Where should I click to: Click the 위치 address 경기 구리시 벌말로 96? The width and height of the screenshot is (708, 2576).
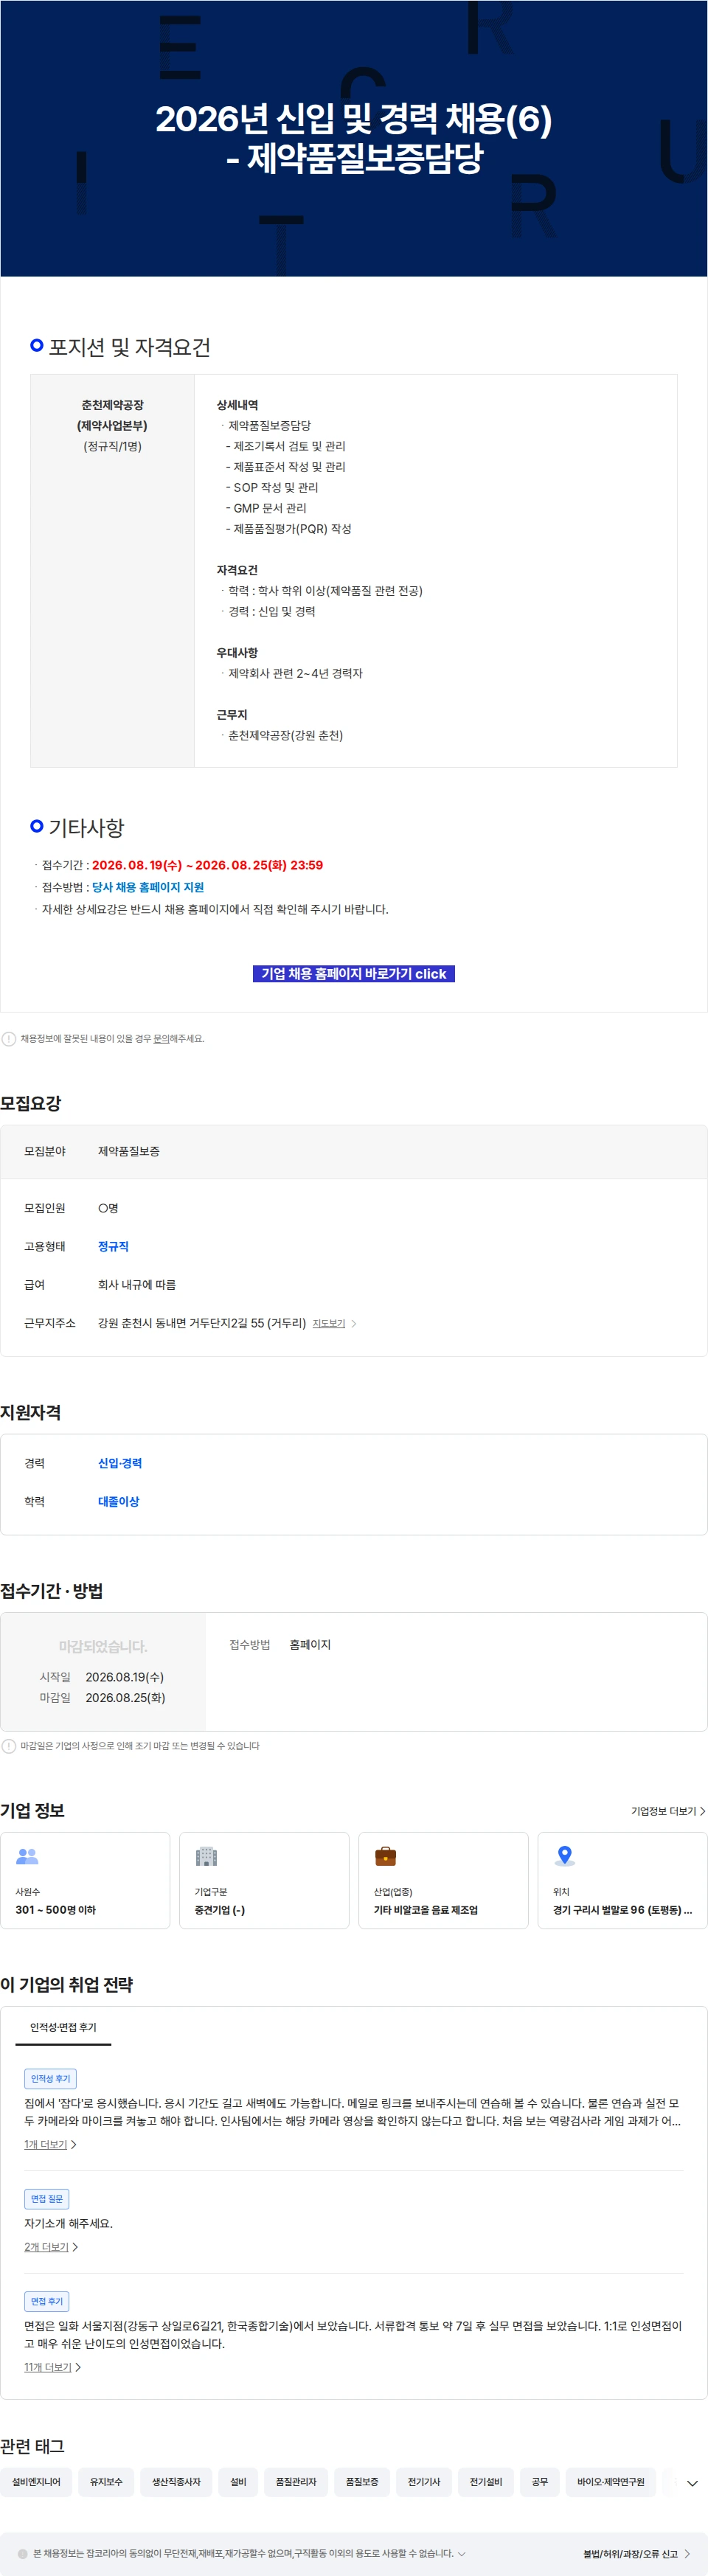(622, 1910)
